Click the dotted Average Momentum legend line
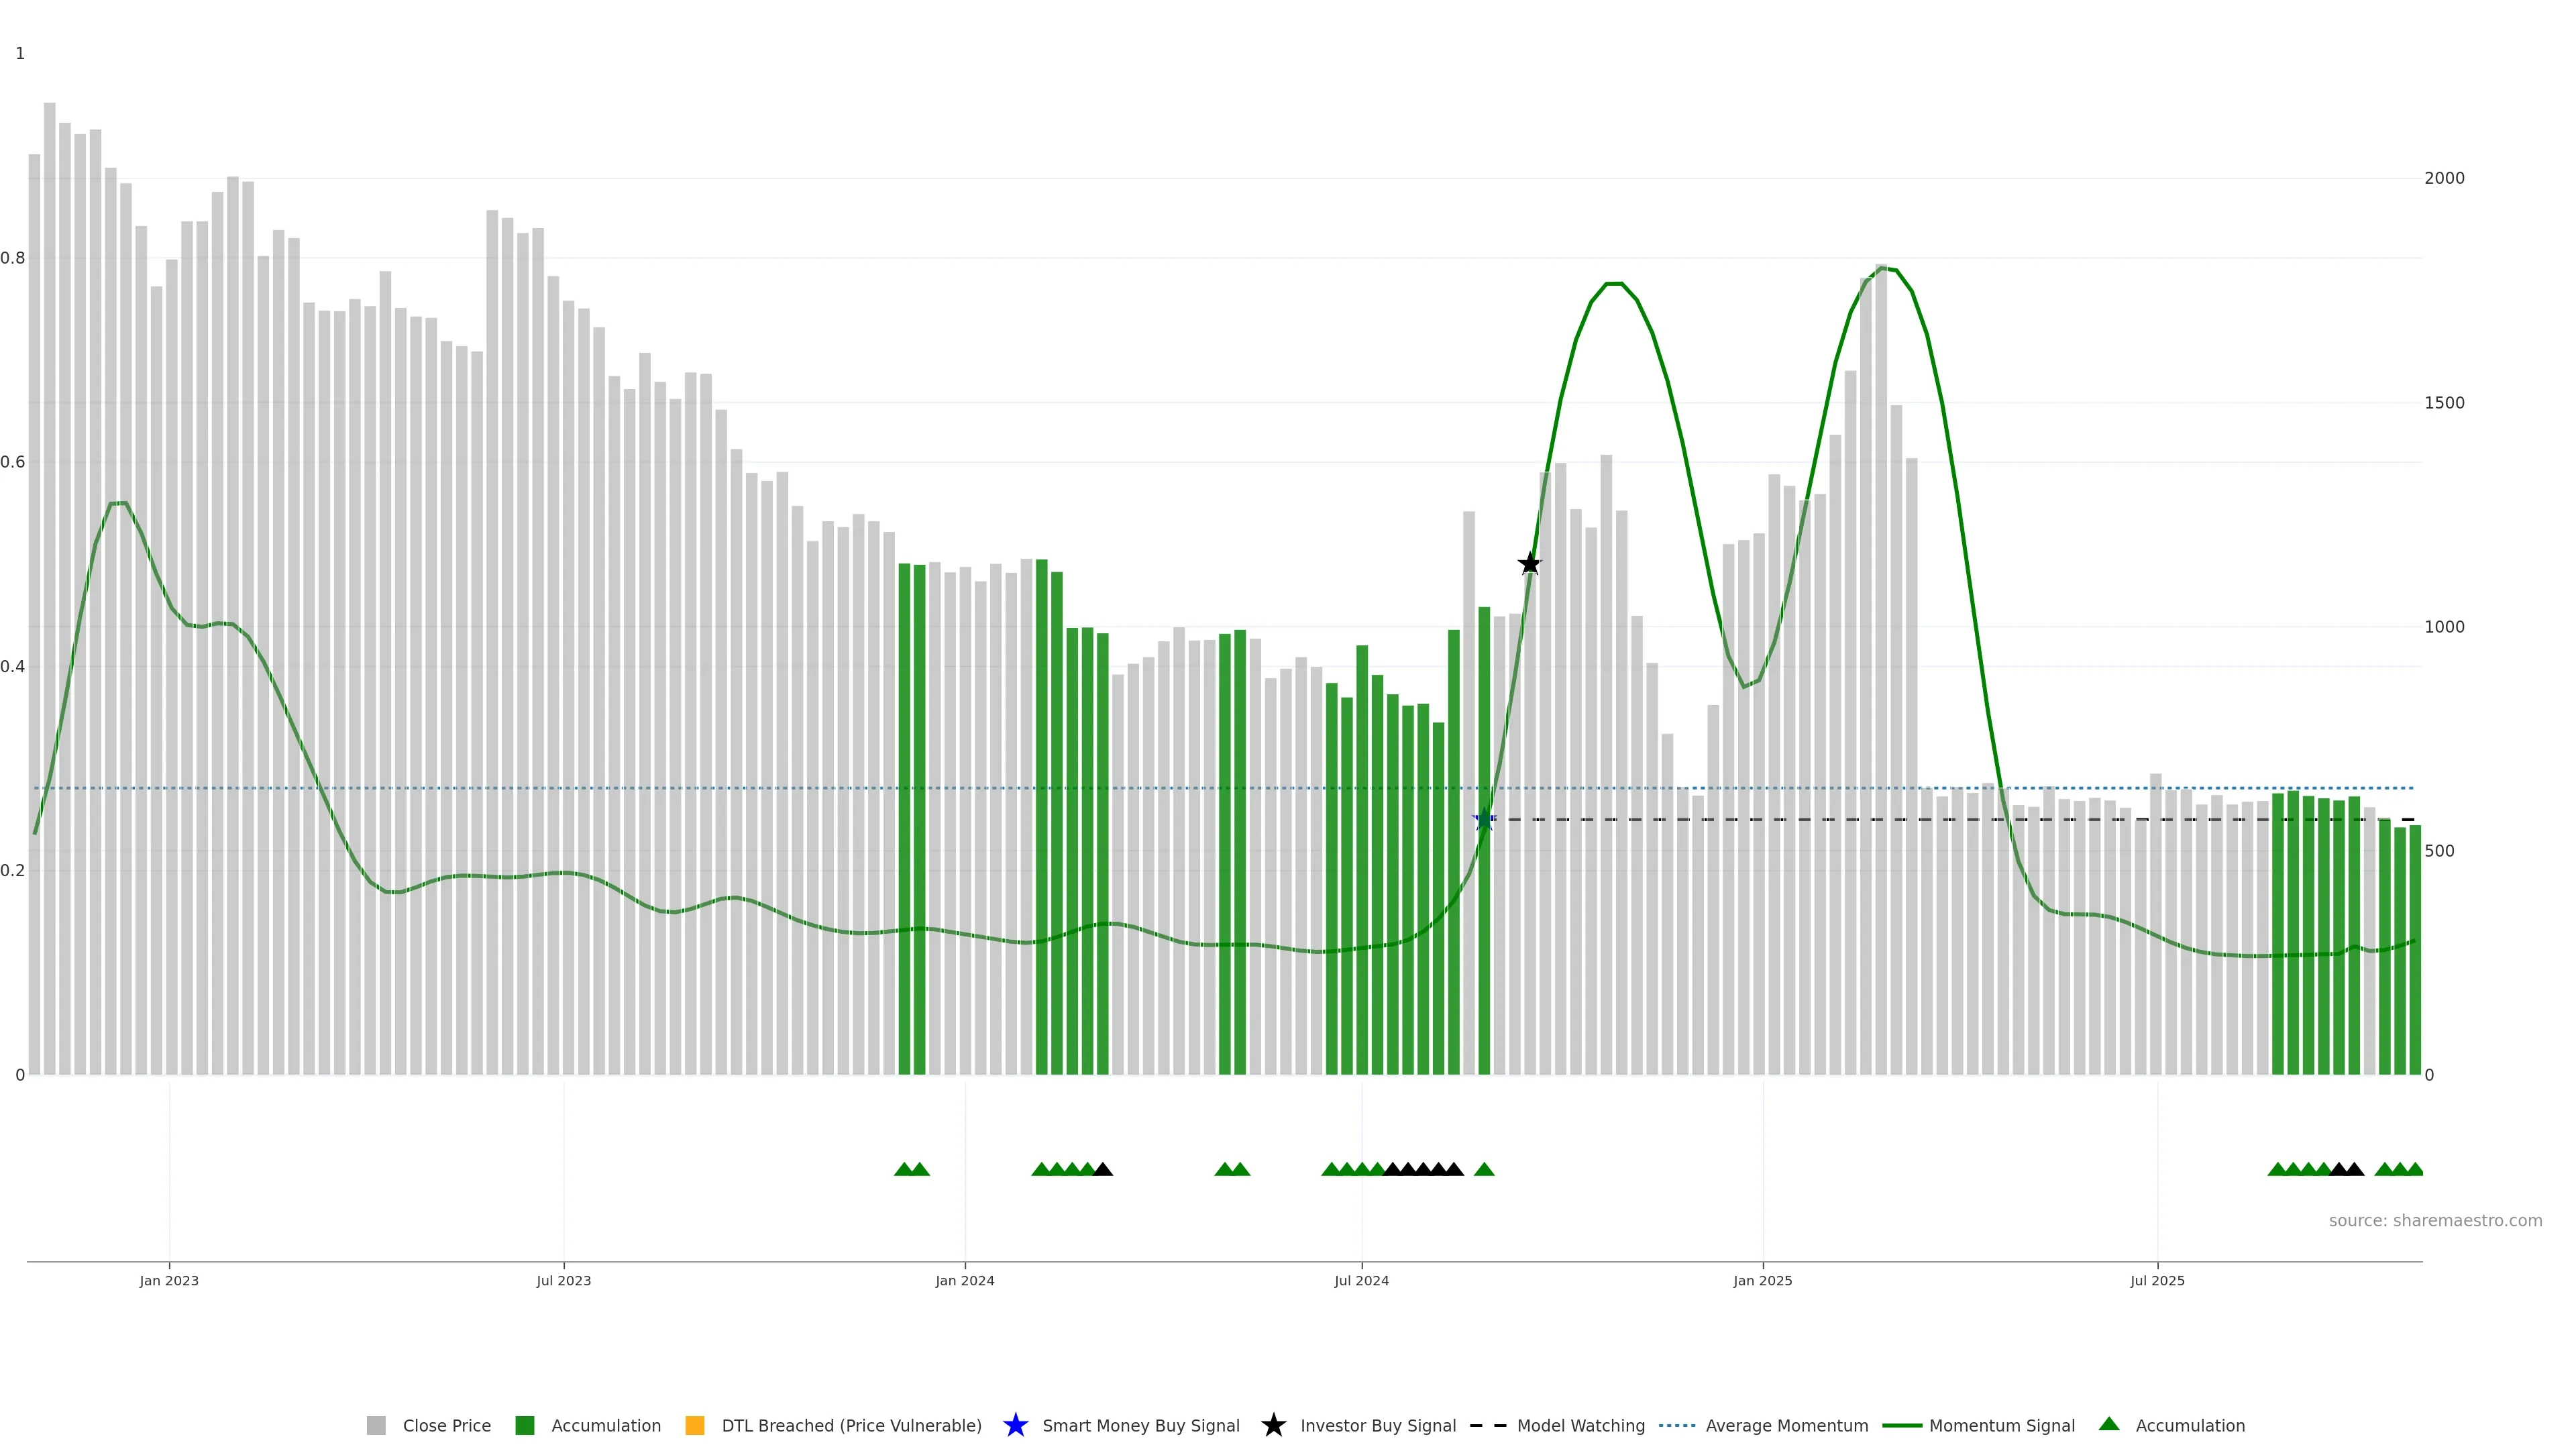The height and width of the screenshot is (1449, 2576). pos(1677,1425)
